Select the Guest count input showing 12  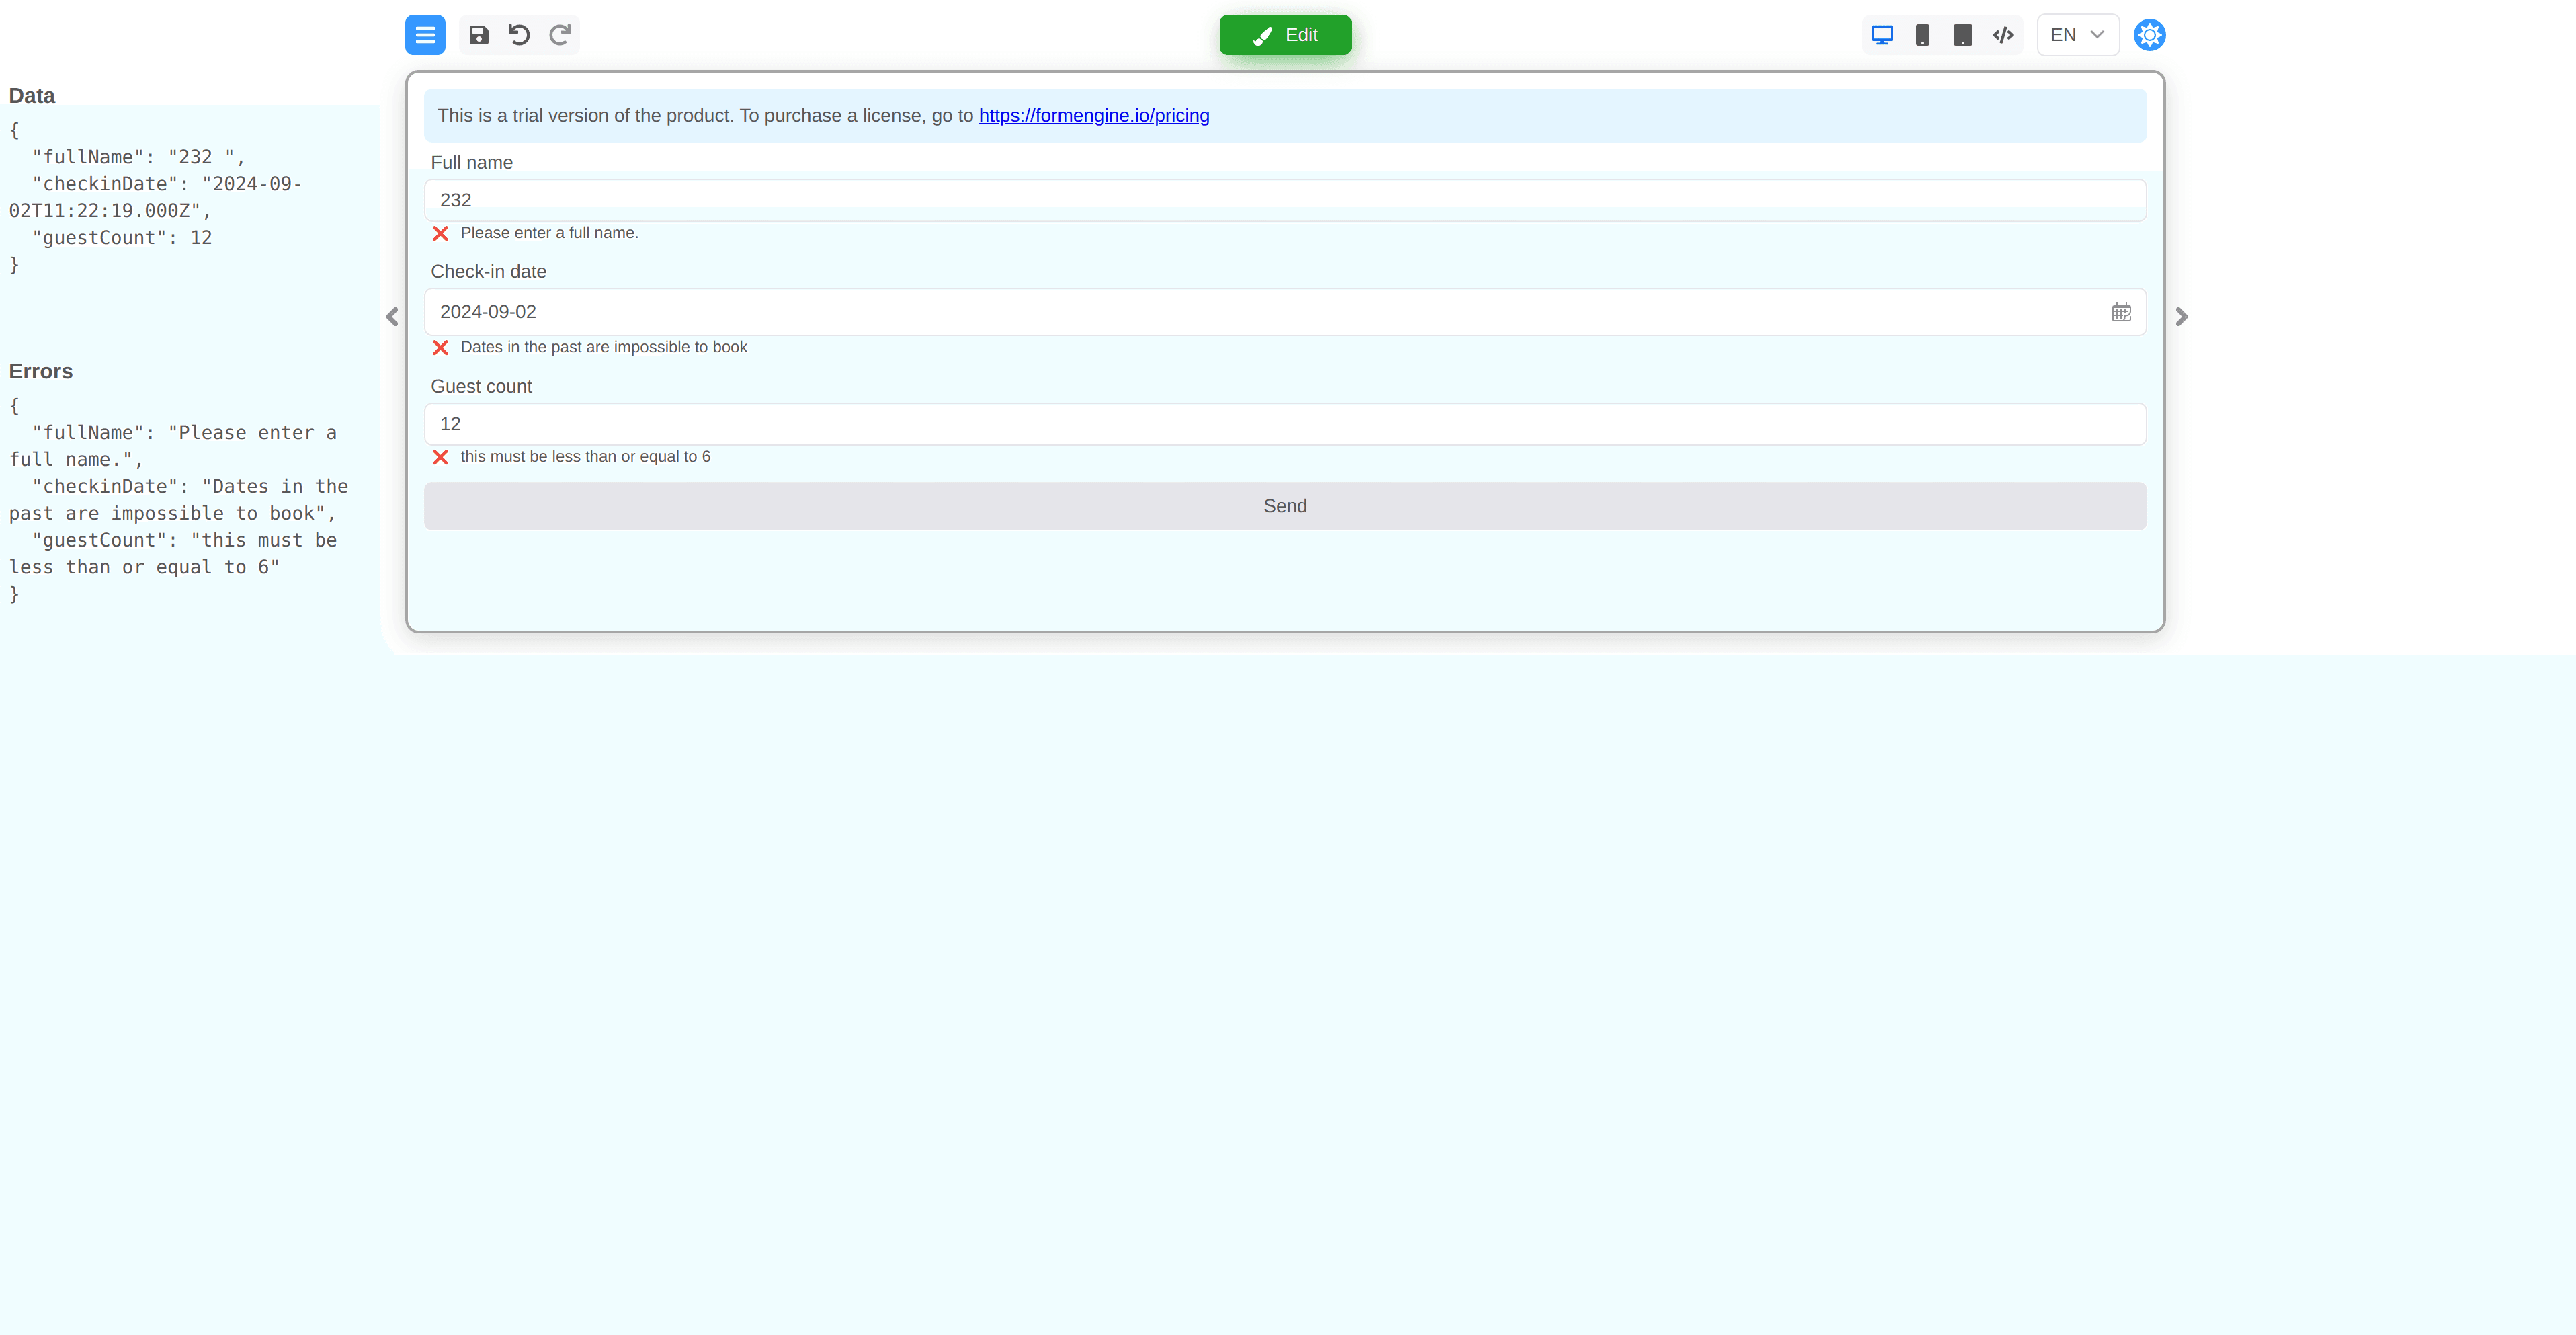pyautogui.click(x=1284, y=423)
